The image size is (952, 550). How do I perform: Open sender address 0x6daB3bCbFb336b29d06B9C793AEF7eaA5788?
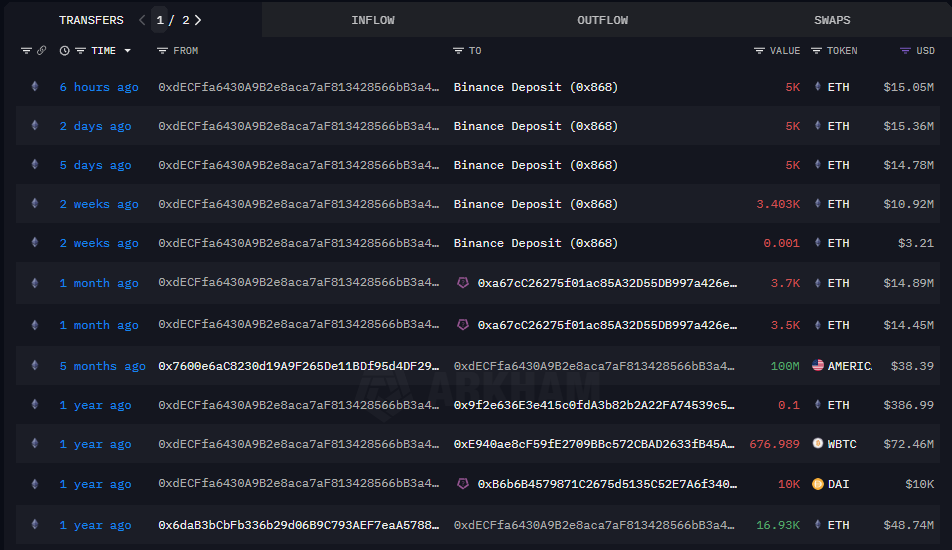(299, 525)
